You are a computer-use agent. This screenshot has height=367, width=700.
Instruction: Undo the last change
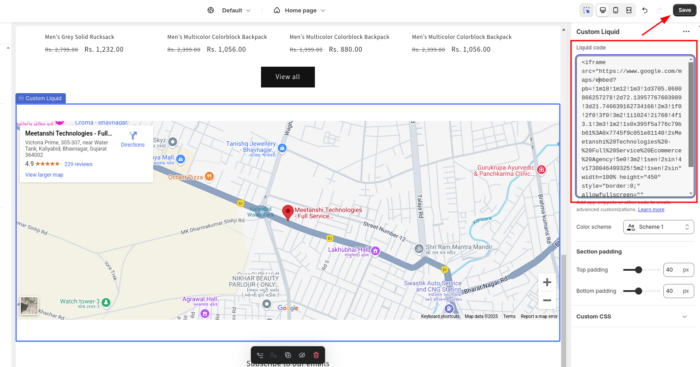coord(645,10)
